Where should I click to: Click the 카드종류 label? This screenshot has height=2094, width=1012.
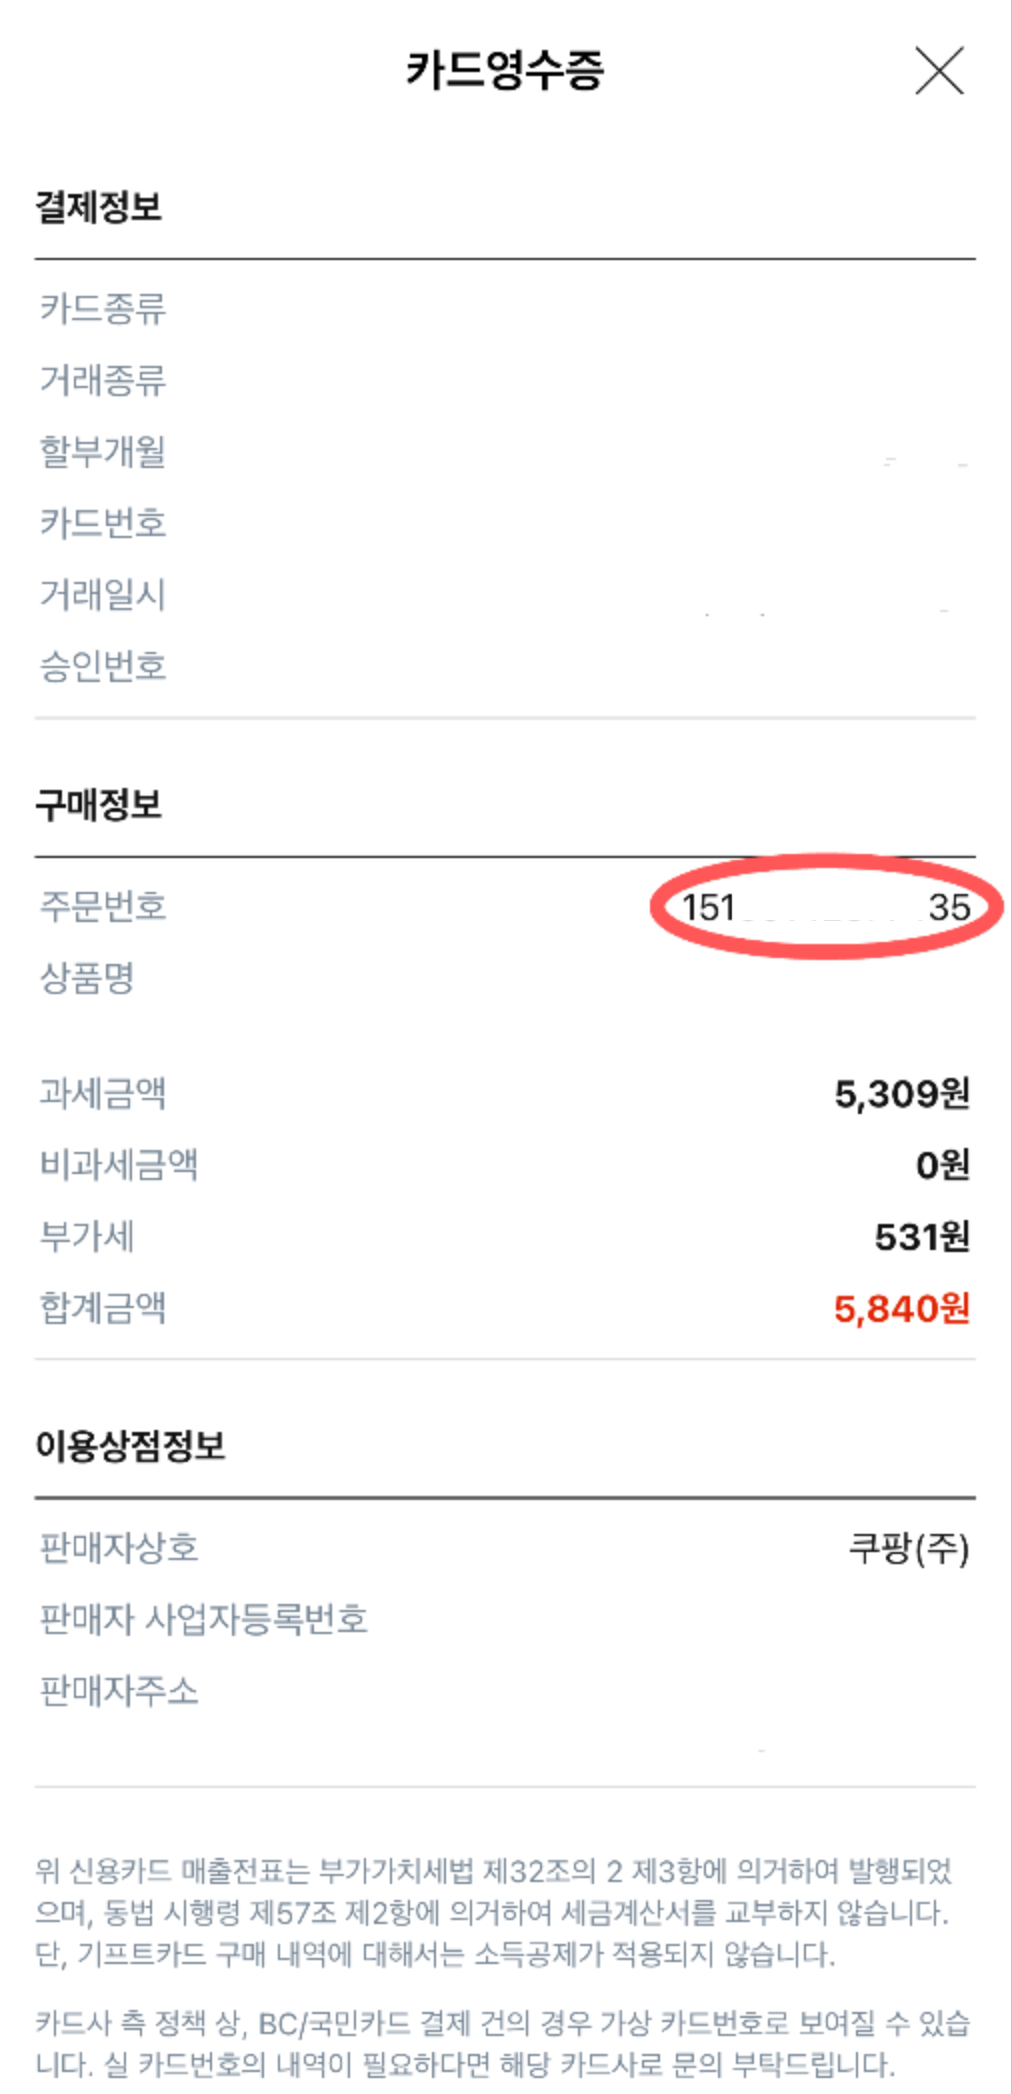click(102, 308)
